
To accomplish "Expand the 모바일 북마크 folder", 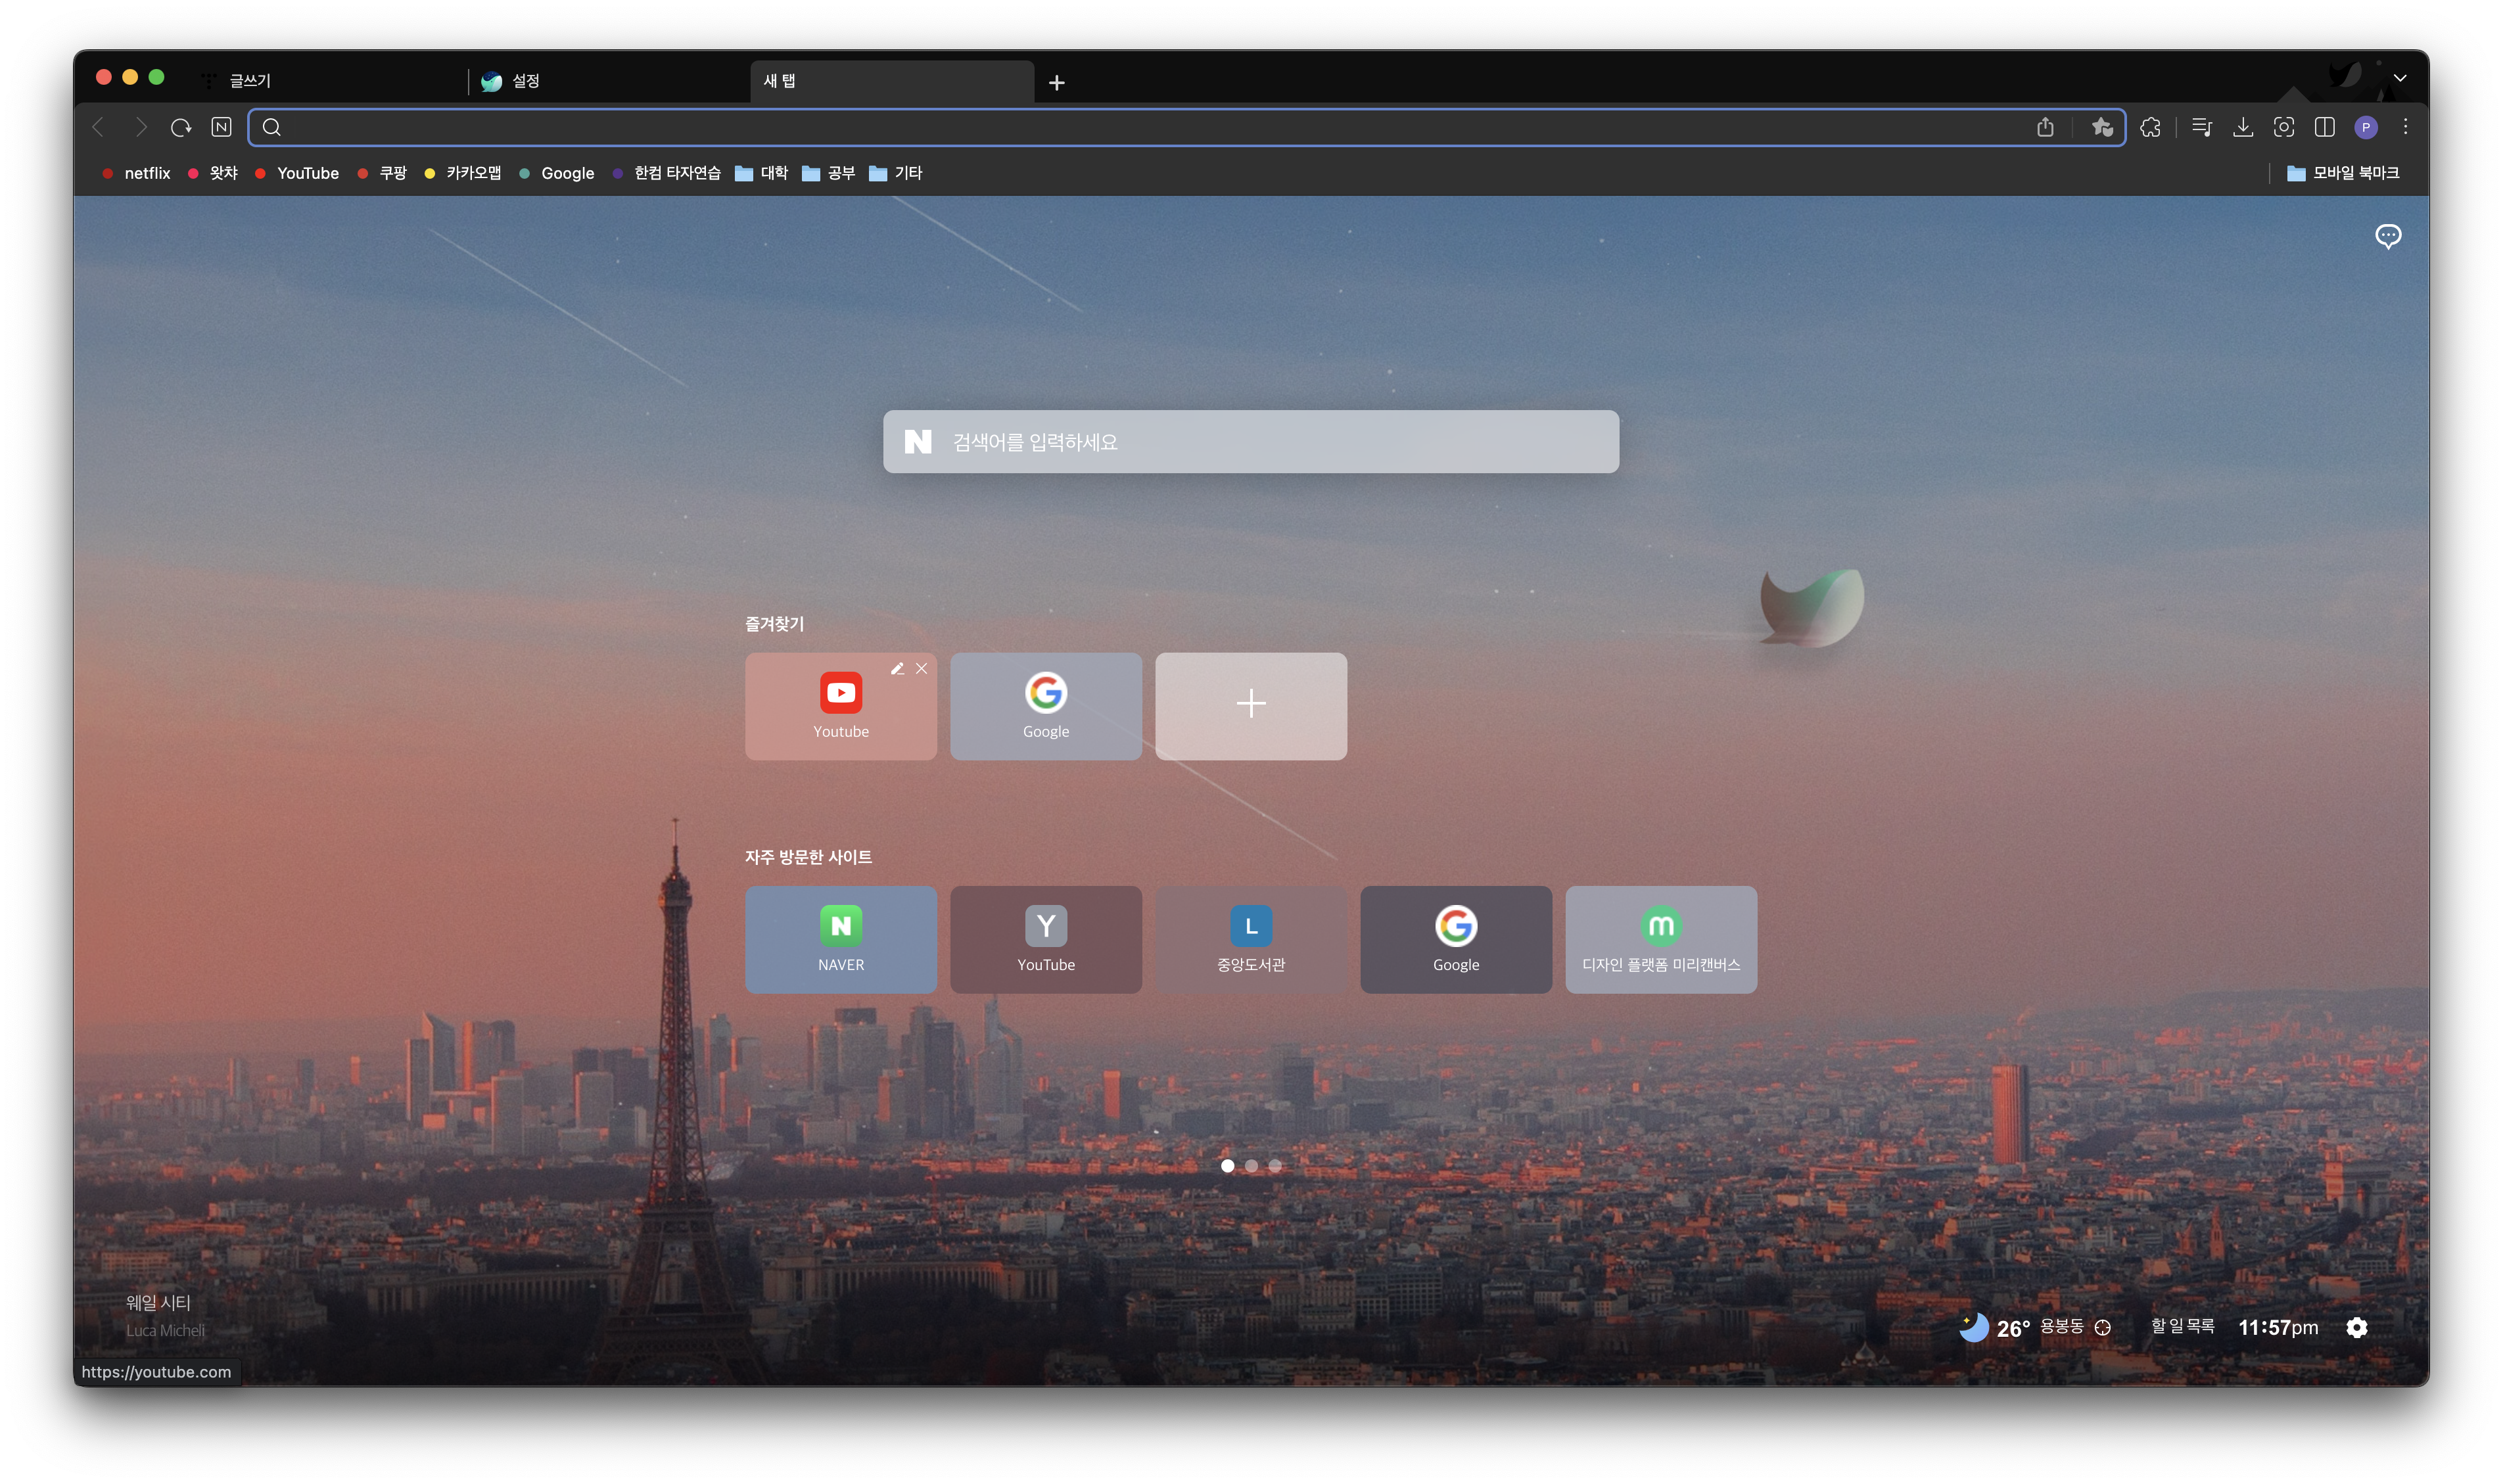I will 2342,173.
